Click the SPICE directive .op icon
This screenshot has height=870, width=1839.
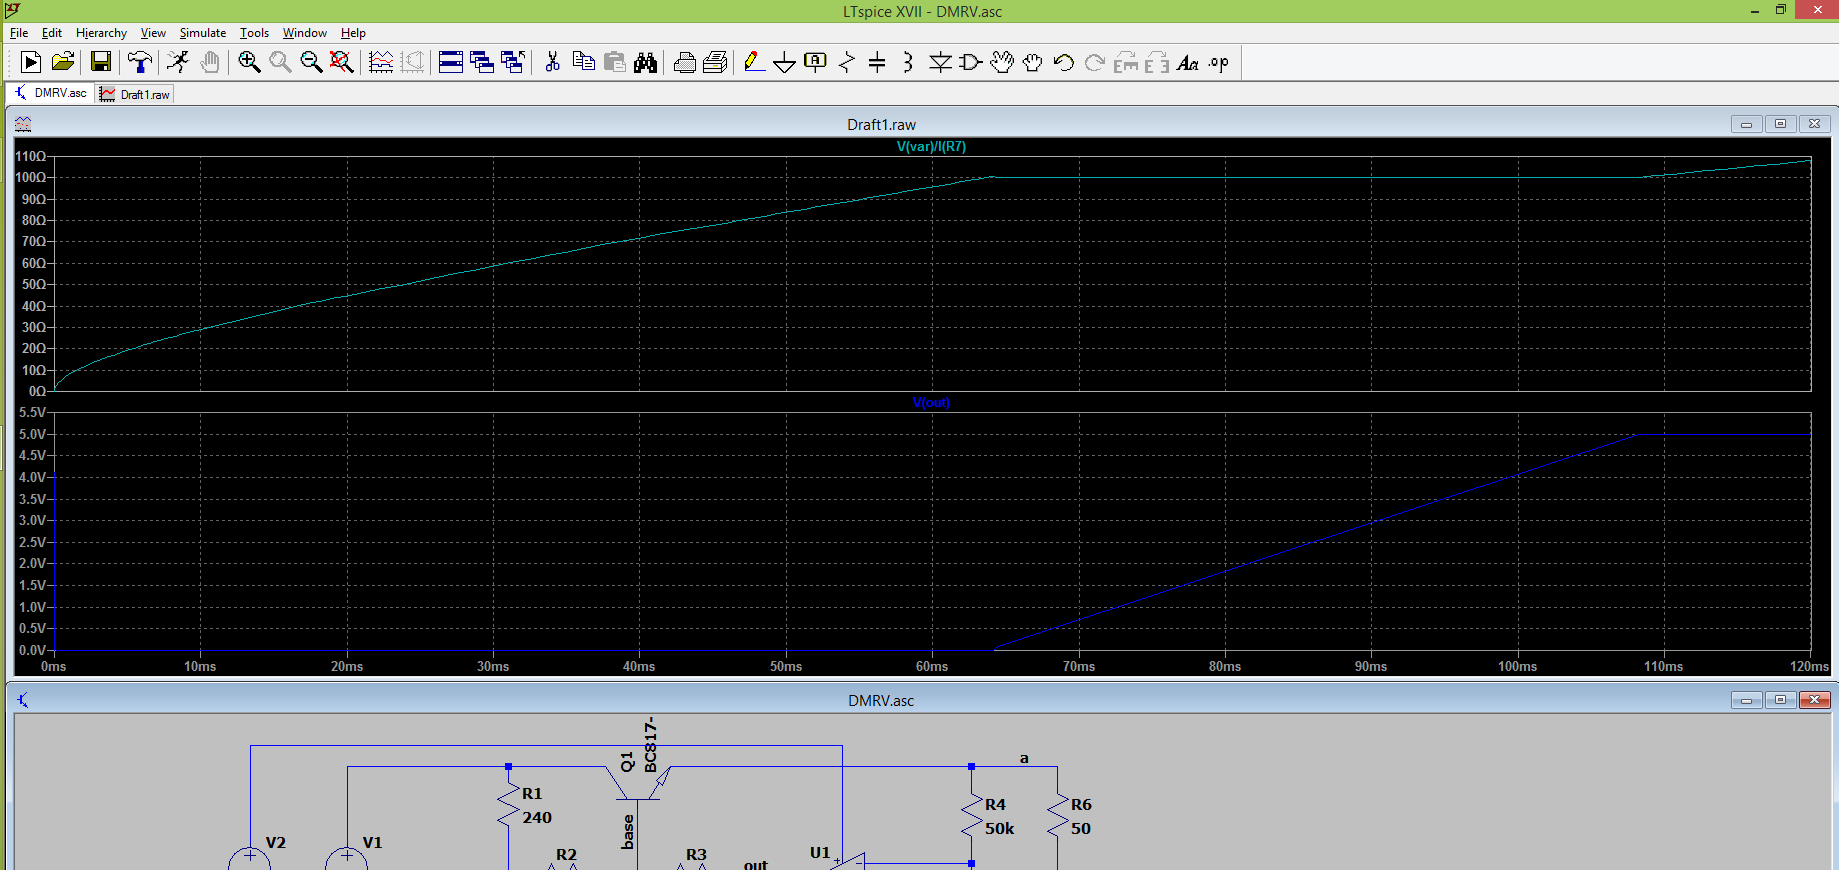1219,62
